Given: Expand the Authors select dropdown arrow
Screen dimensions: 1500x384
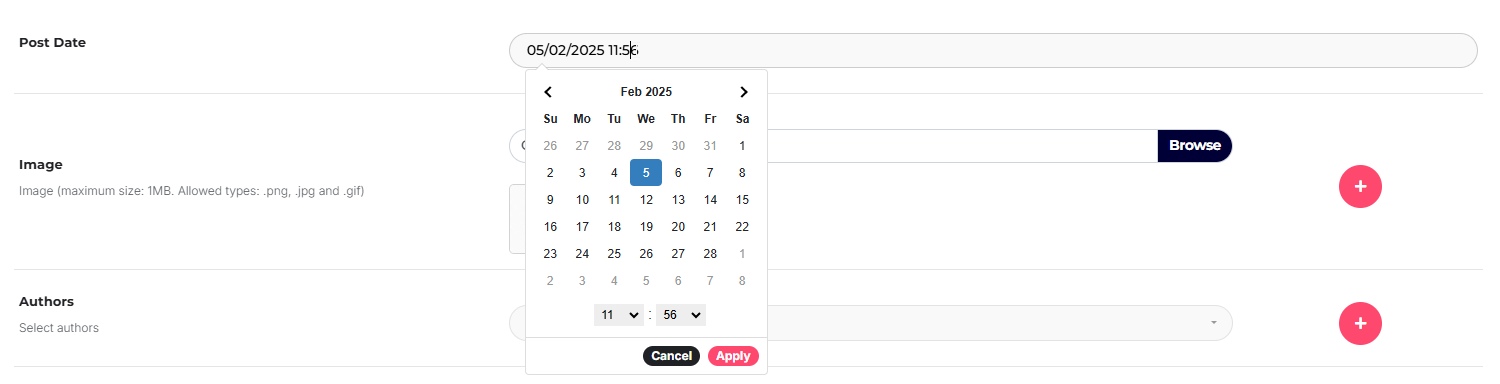Looking at the screenshot, I should 1214,323.
